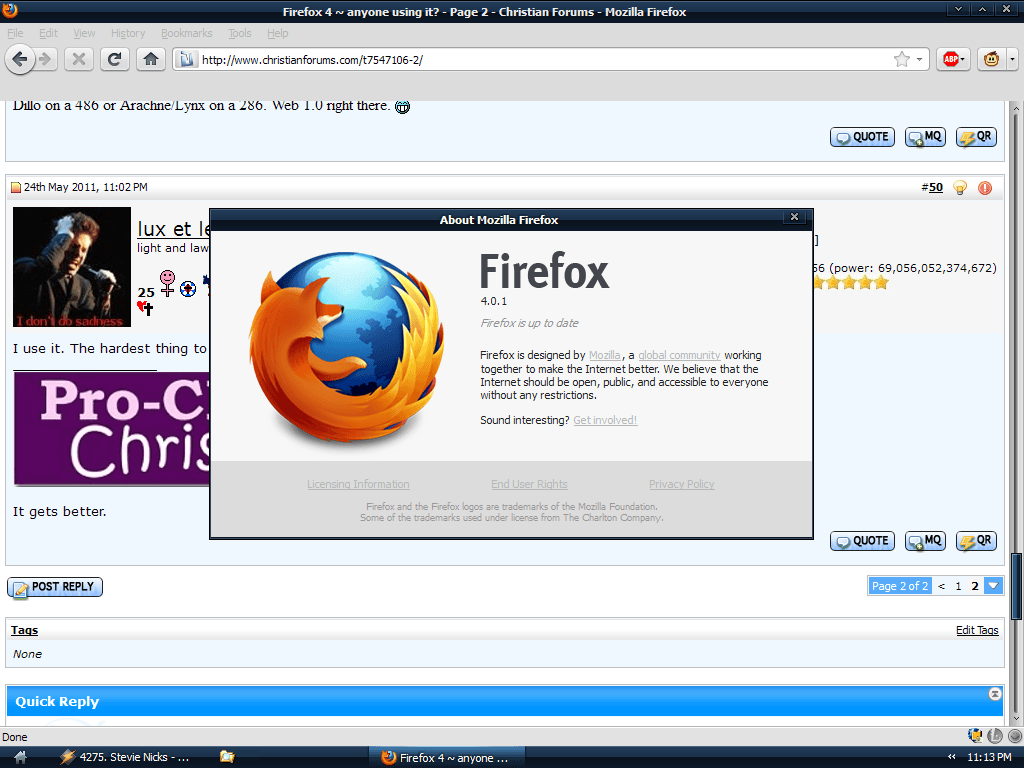Image resolution: width=1024 pixels, height=768 pixels.
Task: Click the pink female gender icon
Action: point(168,283)
